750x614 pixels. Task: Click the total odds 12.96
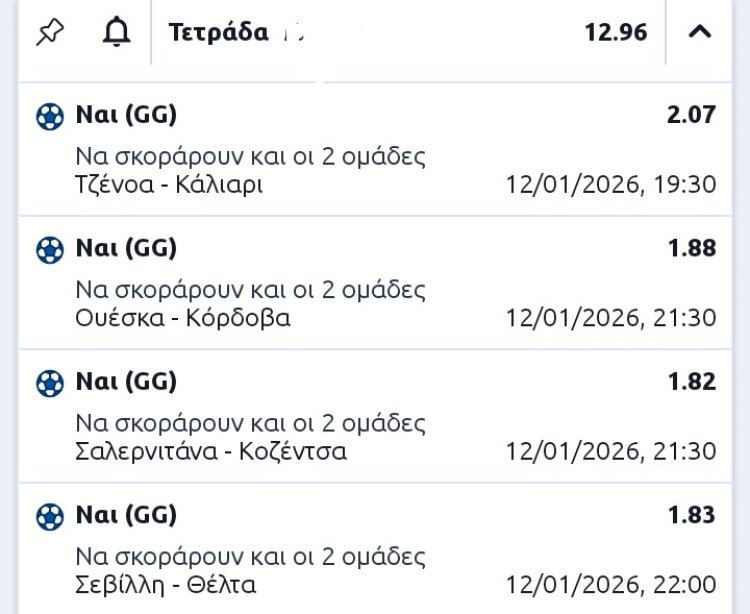(x=616, y=32)
